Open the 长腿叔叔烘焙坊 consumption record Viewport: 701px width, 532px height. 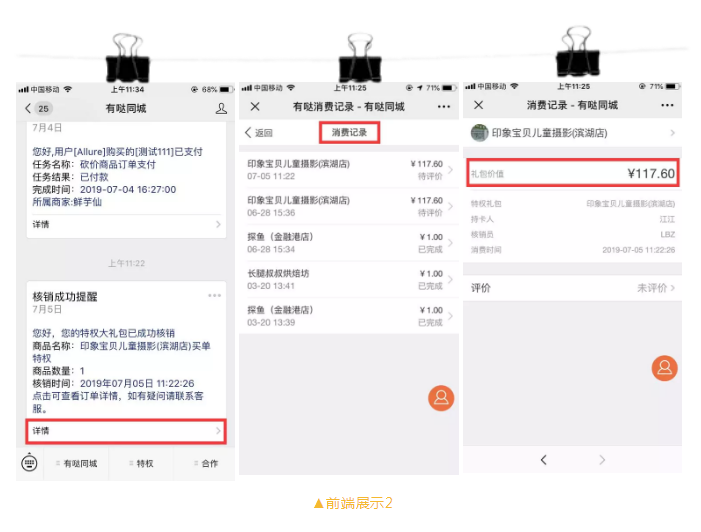[349, 279]
